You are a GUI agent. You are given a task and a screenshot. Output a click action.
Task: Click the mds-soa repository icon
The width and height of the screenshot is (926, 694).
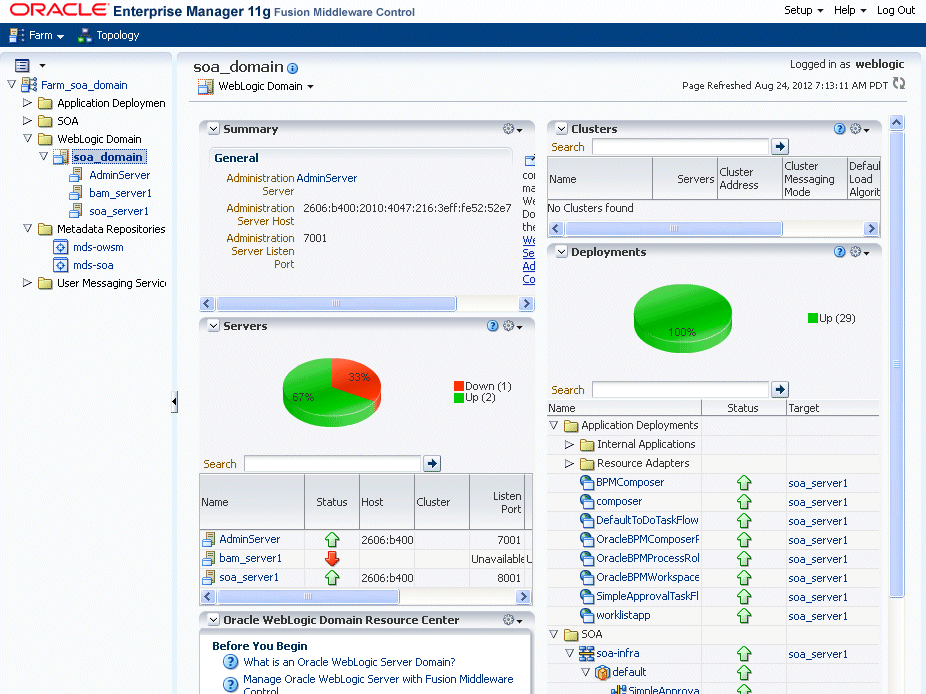(60, 265)
